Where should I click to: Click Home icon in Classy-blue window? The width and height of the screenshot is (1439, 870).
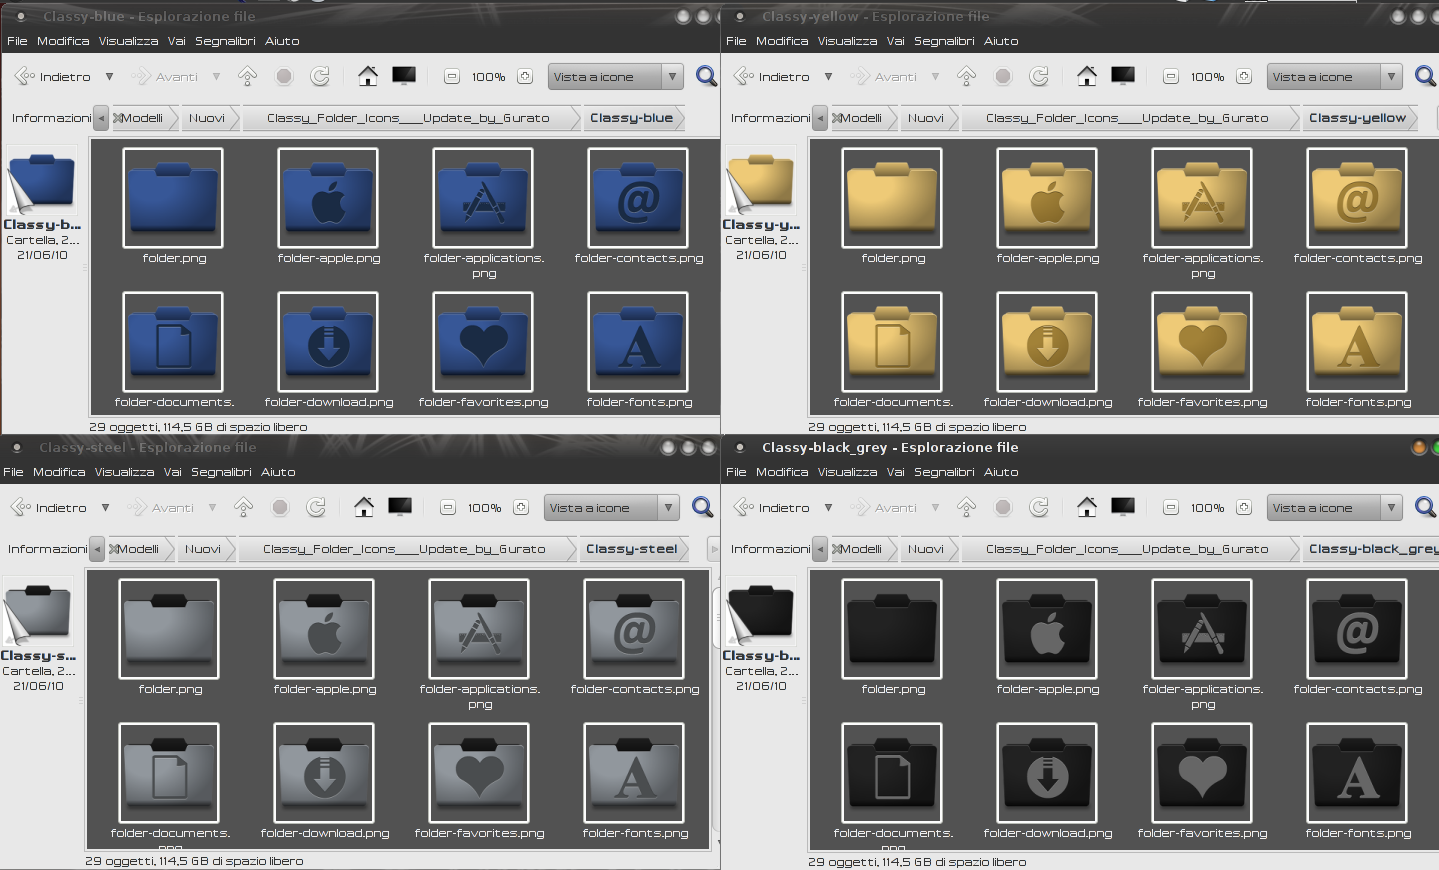(367, 76)
